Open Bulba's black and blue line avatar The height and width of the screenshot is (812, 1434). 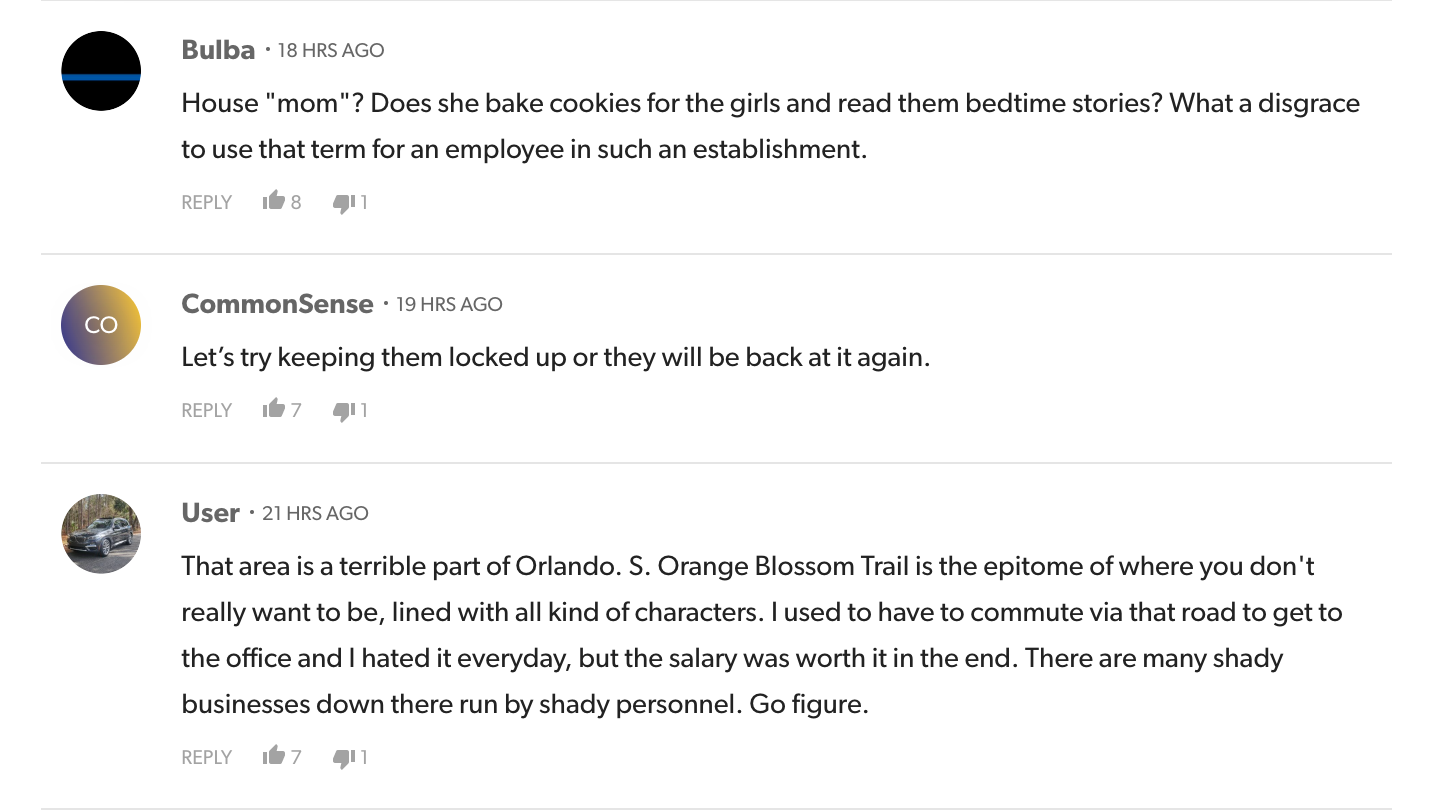pos(101,71)
